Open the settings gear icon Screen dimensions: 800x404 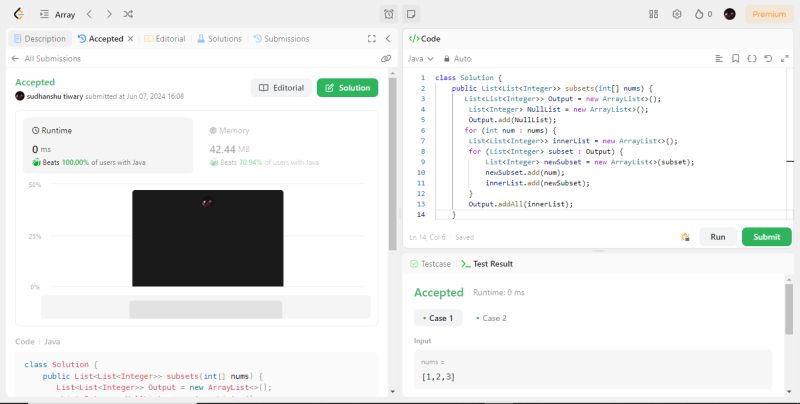pos(677,14)
